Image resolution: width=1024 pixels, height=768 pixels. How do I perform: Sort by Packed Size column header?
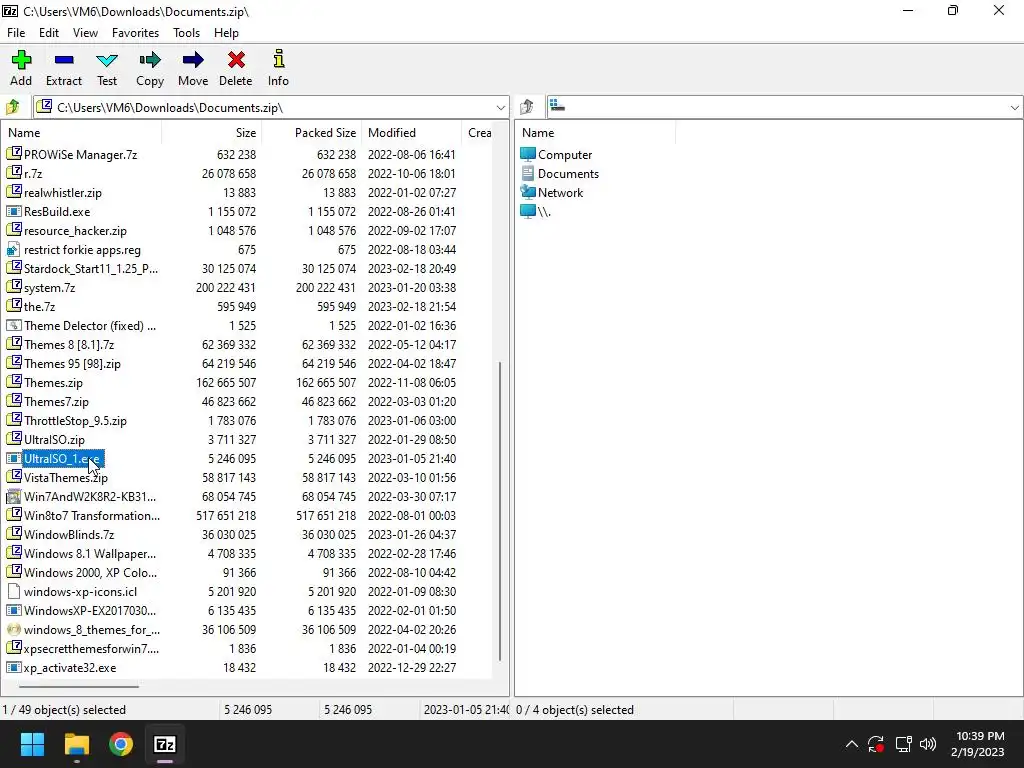pos(312,133)
